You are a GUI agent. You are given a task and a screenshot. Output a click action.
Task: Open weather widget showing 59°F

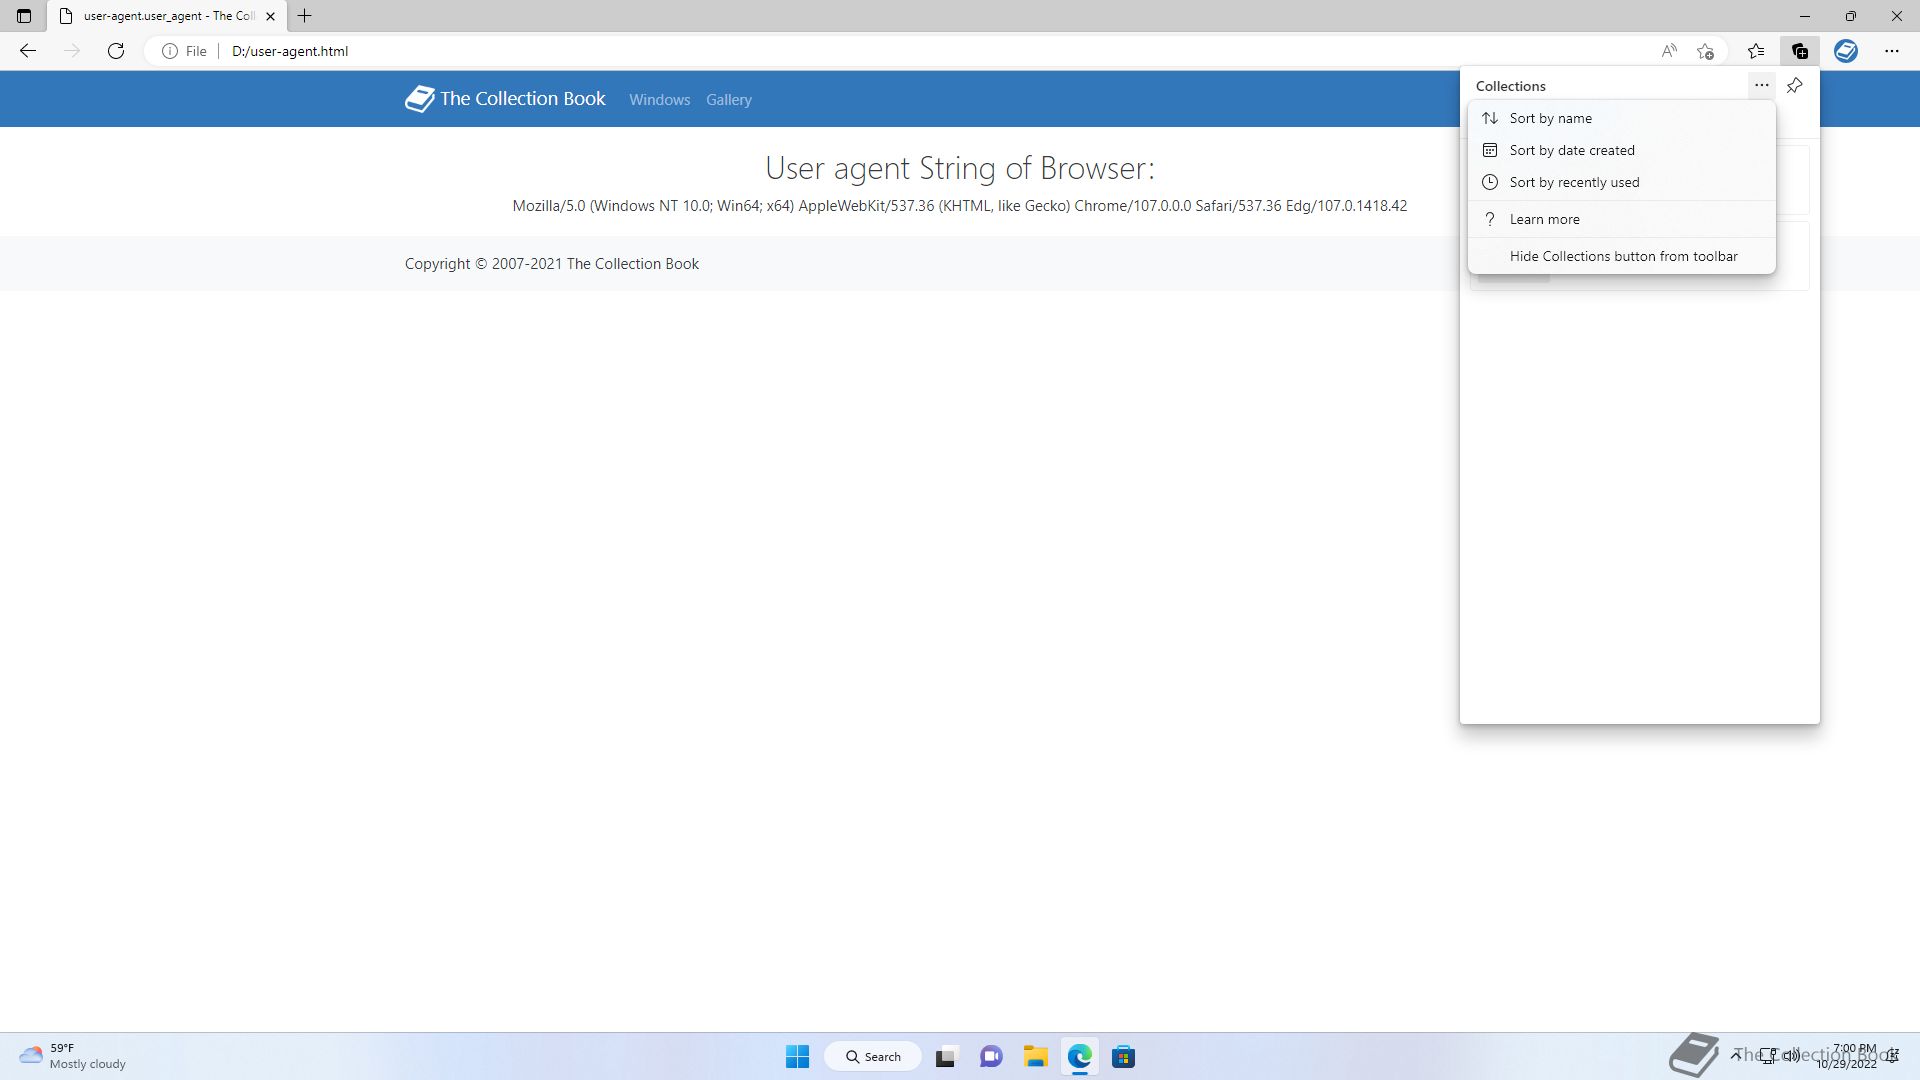(x=73, y=1056)
